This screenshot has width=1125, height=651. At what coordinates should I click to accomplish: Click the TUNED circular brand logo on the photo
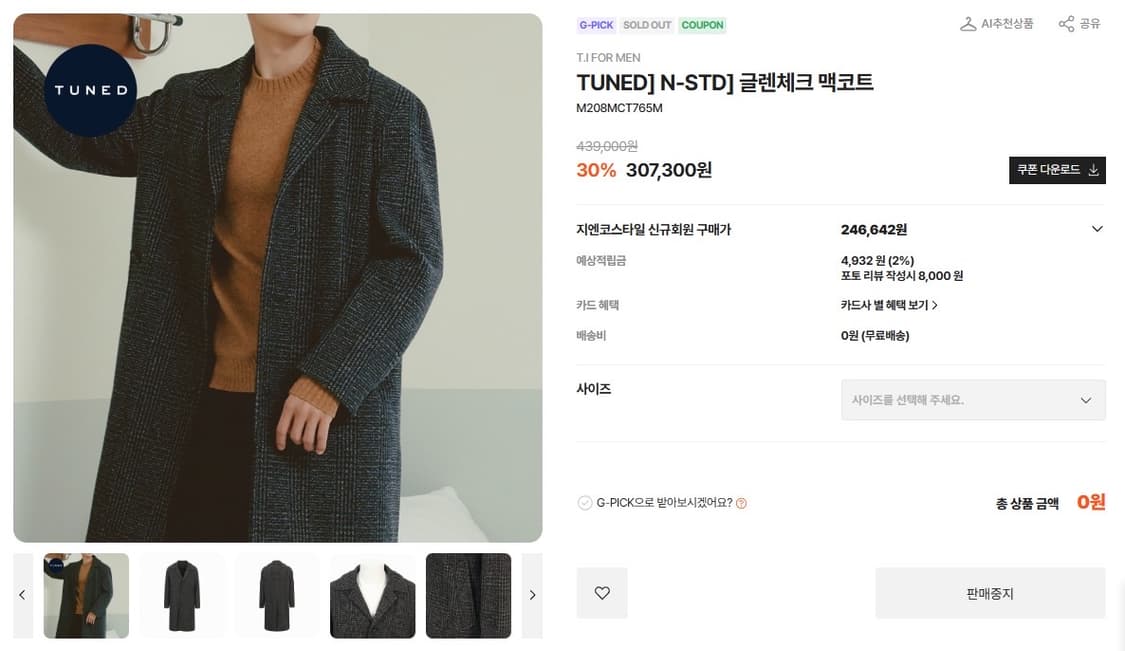90,90
